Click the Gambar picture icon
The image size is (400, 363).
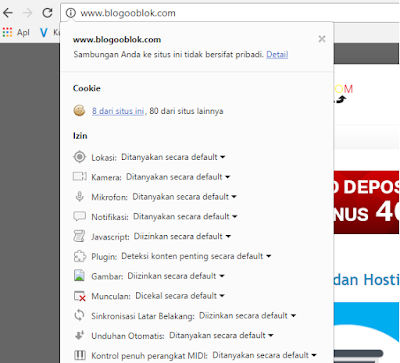tap(79, 276)
